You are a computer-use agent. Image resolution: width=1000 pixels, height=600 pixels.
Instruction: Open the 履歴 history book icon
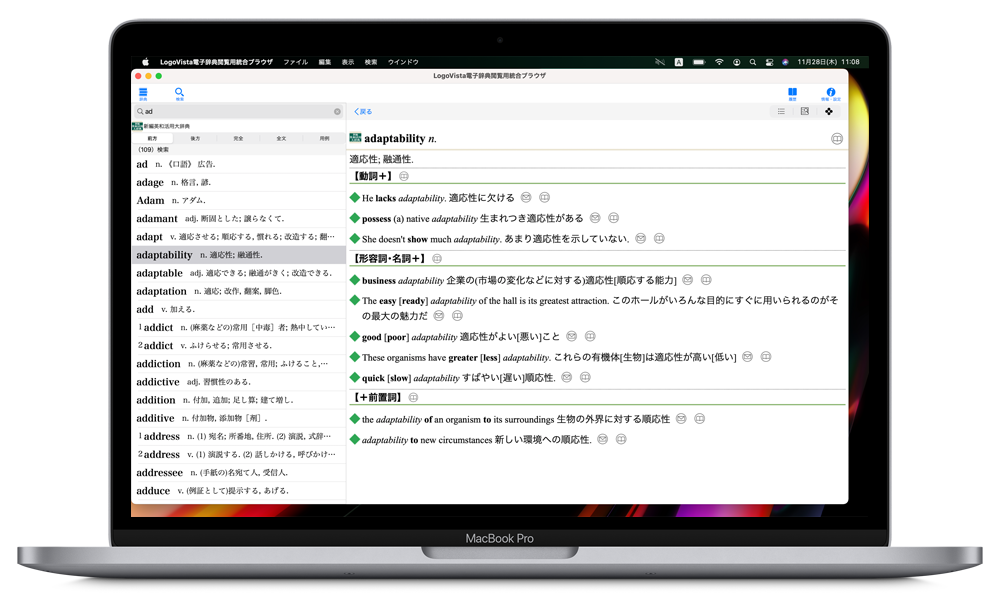(792, 94)
